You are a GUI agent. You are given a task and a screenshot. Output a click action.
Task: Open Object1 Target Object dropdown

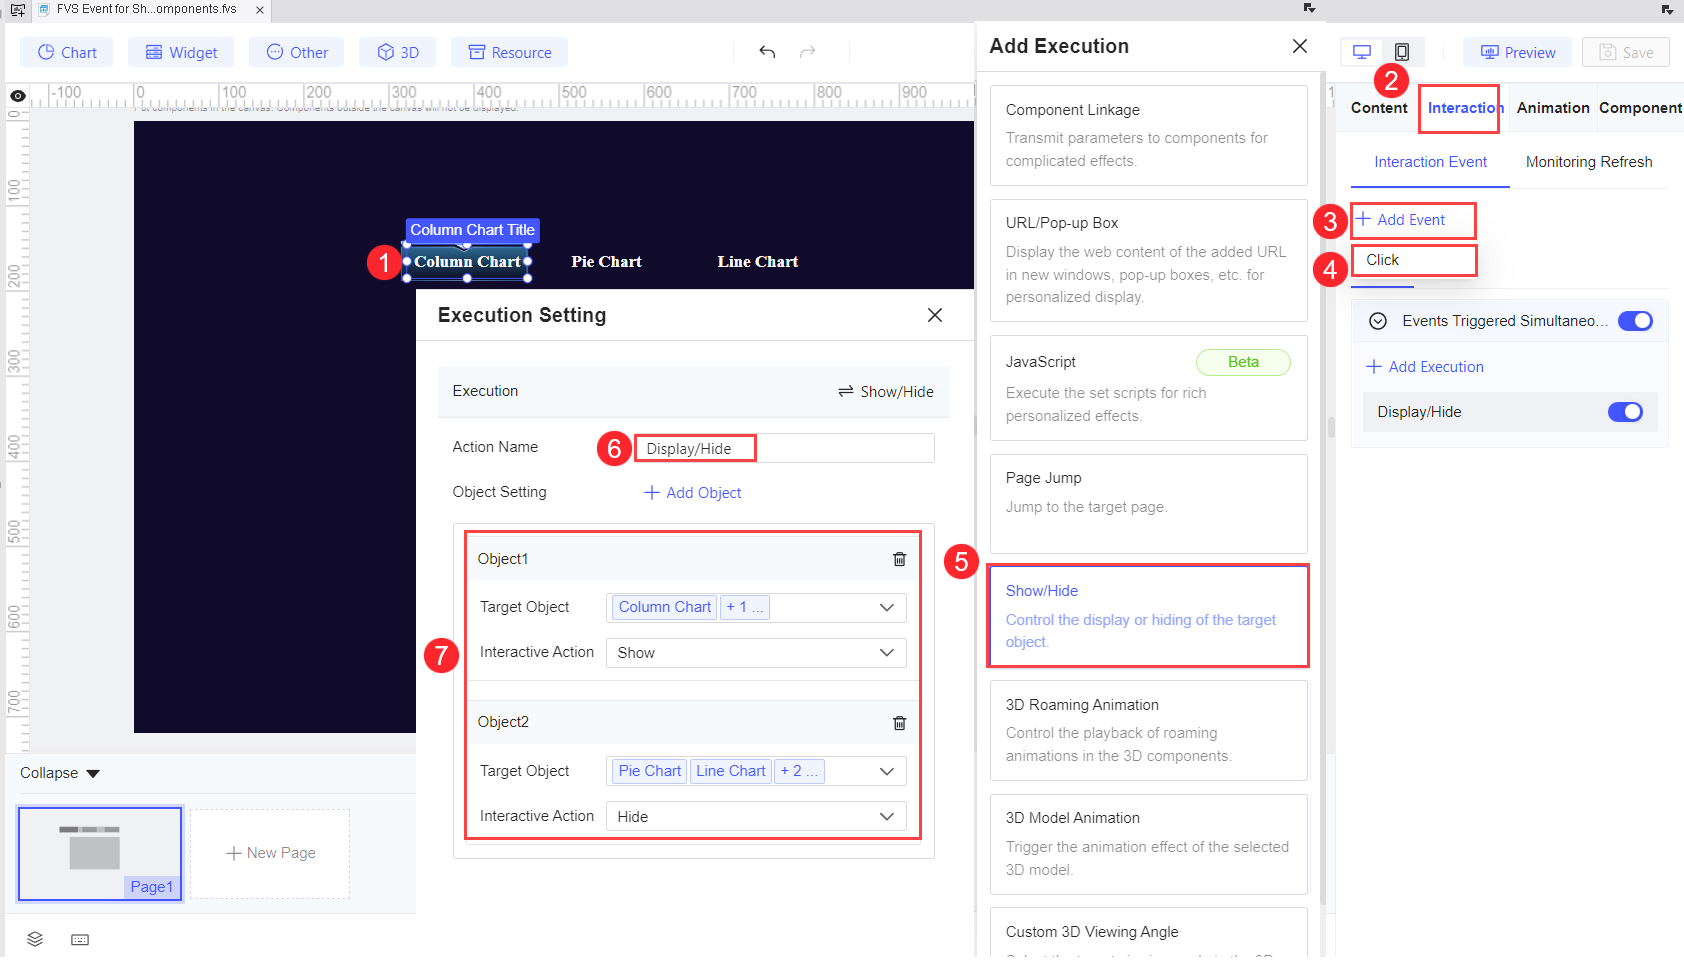pyautogui.click(x=756, y=607)
